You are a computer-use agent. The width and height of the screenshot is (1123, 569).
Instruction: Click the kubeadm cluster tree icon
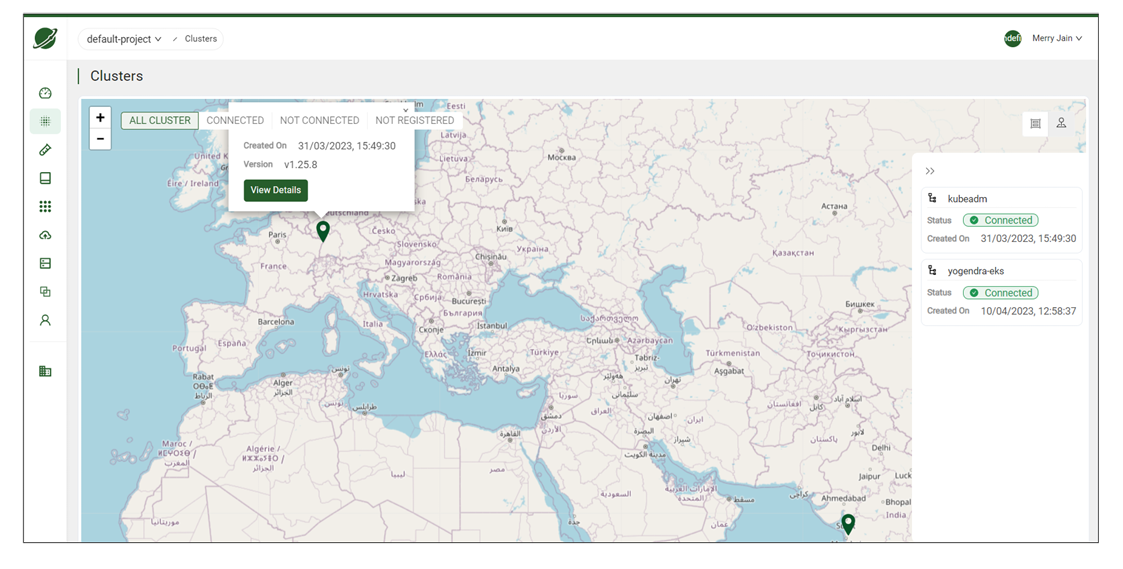(x=932, y=199)
